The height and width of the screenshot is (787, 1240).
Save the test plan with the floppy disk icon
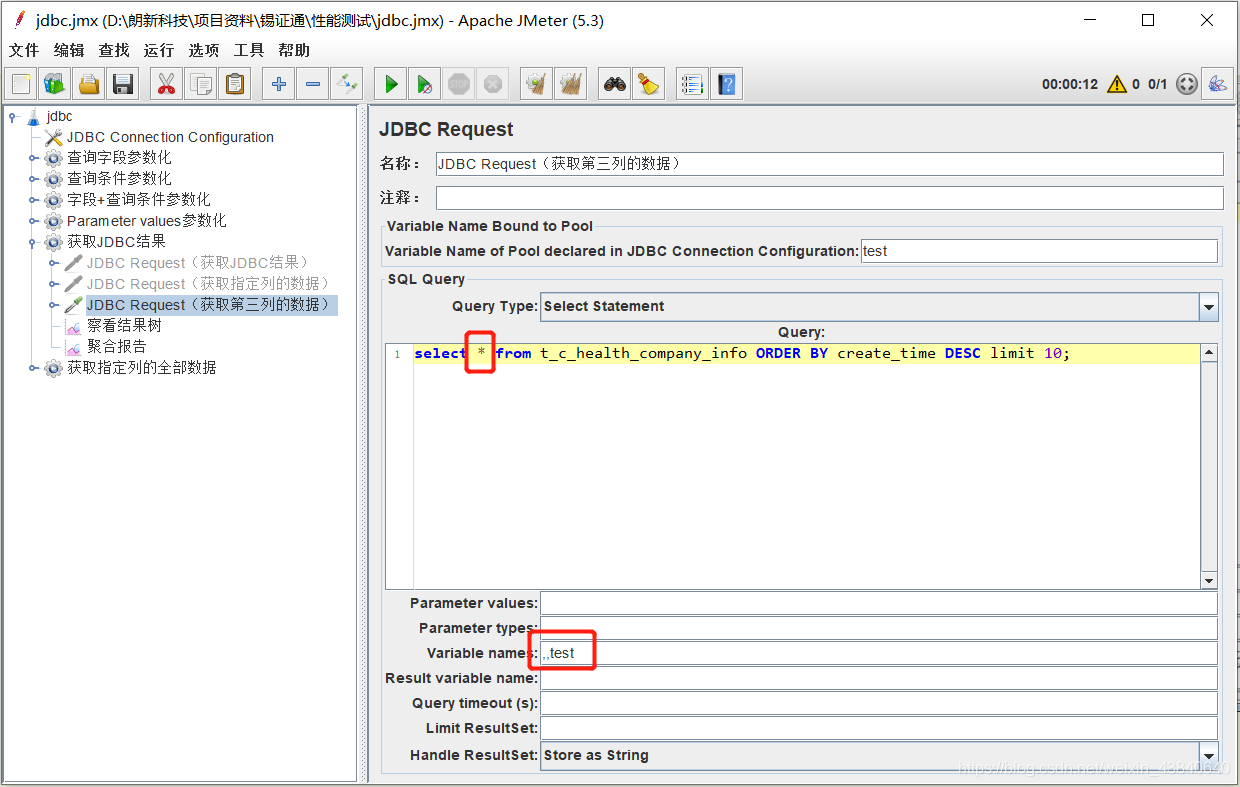click(x=122, y=84)
